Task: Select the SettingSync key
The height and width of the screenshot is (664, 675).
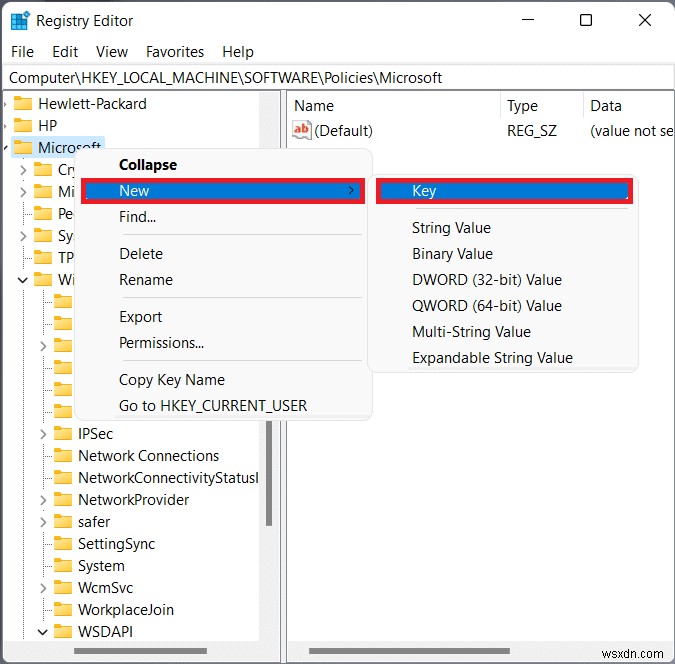Action: coord(116,543)
